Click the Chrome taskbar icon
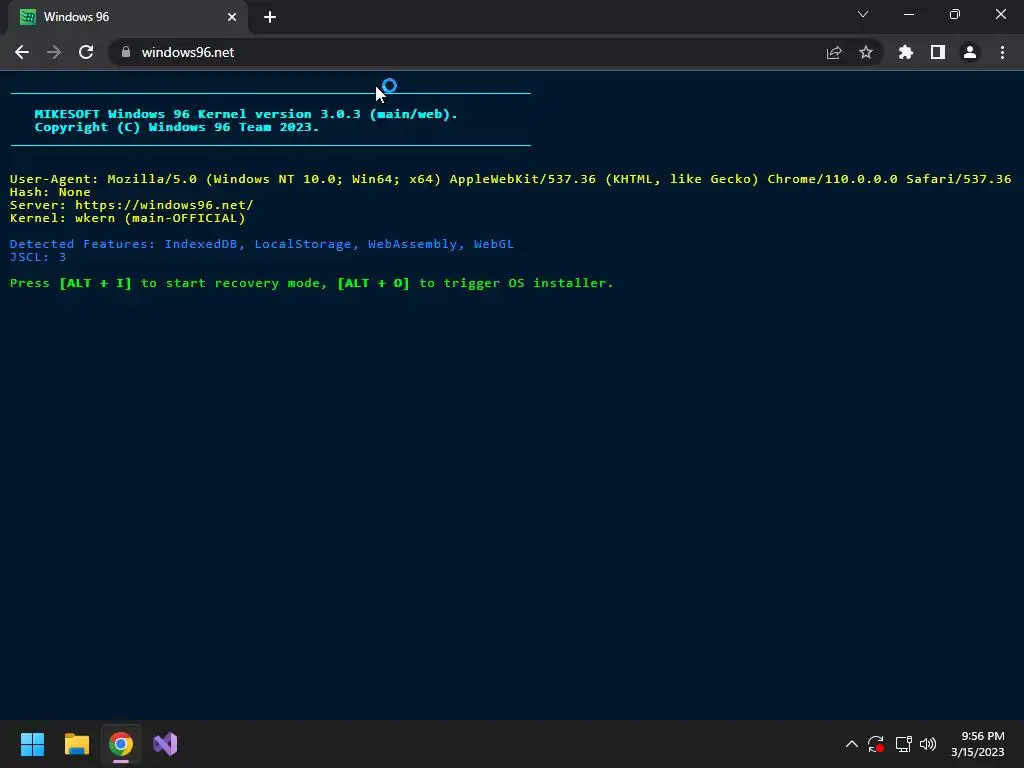 tap(121, 744)
